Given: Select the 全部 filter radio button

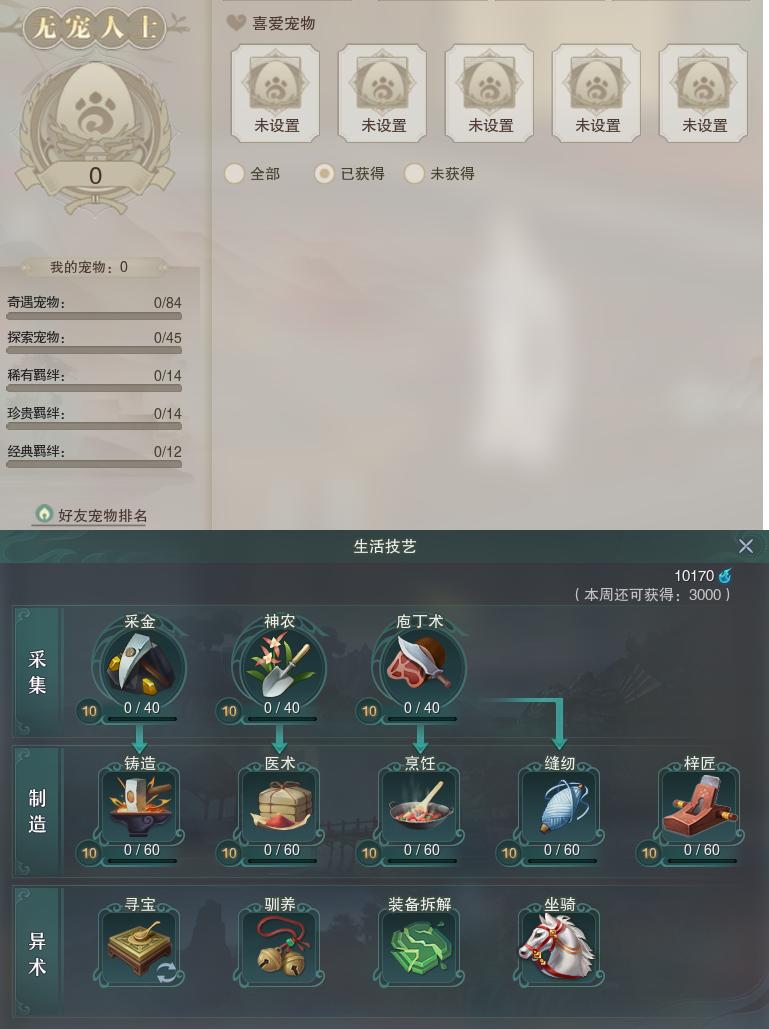Looking at the screenshot, I should [234, 174].
